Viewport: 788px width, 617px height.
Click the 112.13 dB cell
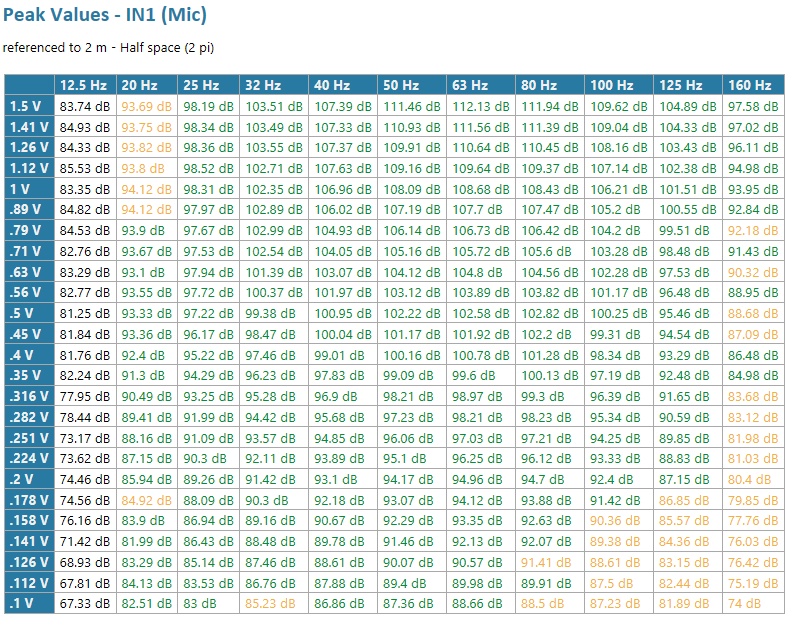pyautogui.click(x=482, y=105)
